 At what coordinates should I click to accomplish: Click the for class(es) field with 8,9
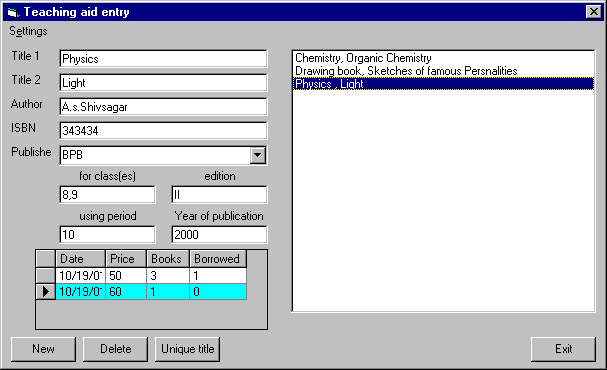(107, 195)
